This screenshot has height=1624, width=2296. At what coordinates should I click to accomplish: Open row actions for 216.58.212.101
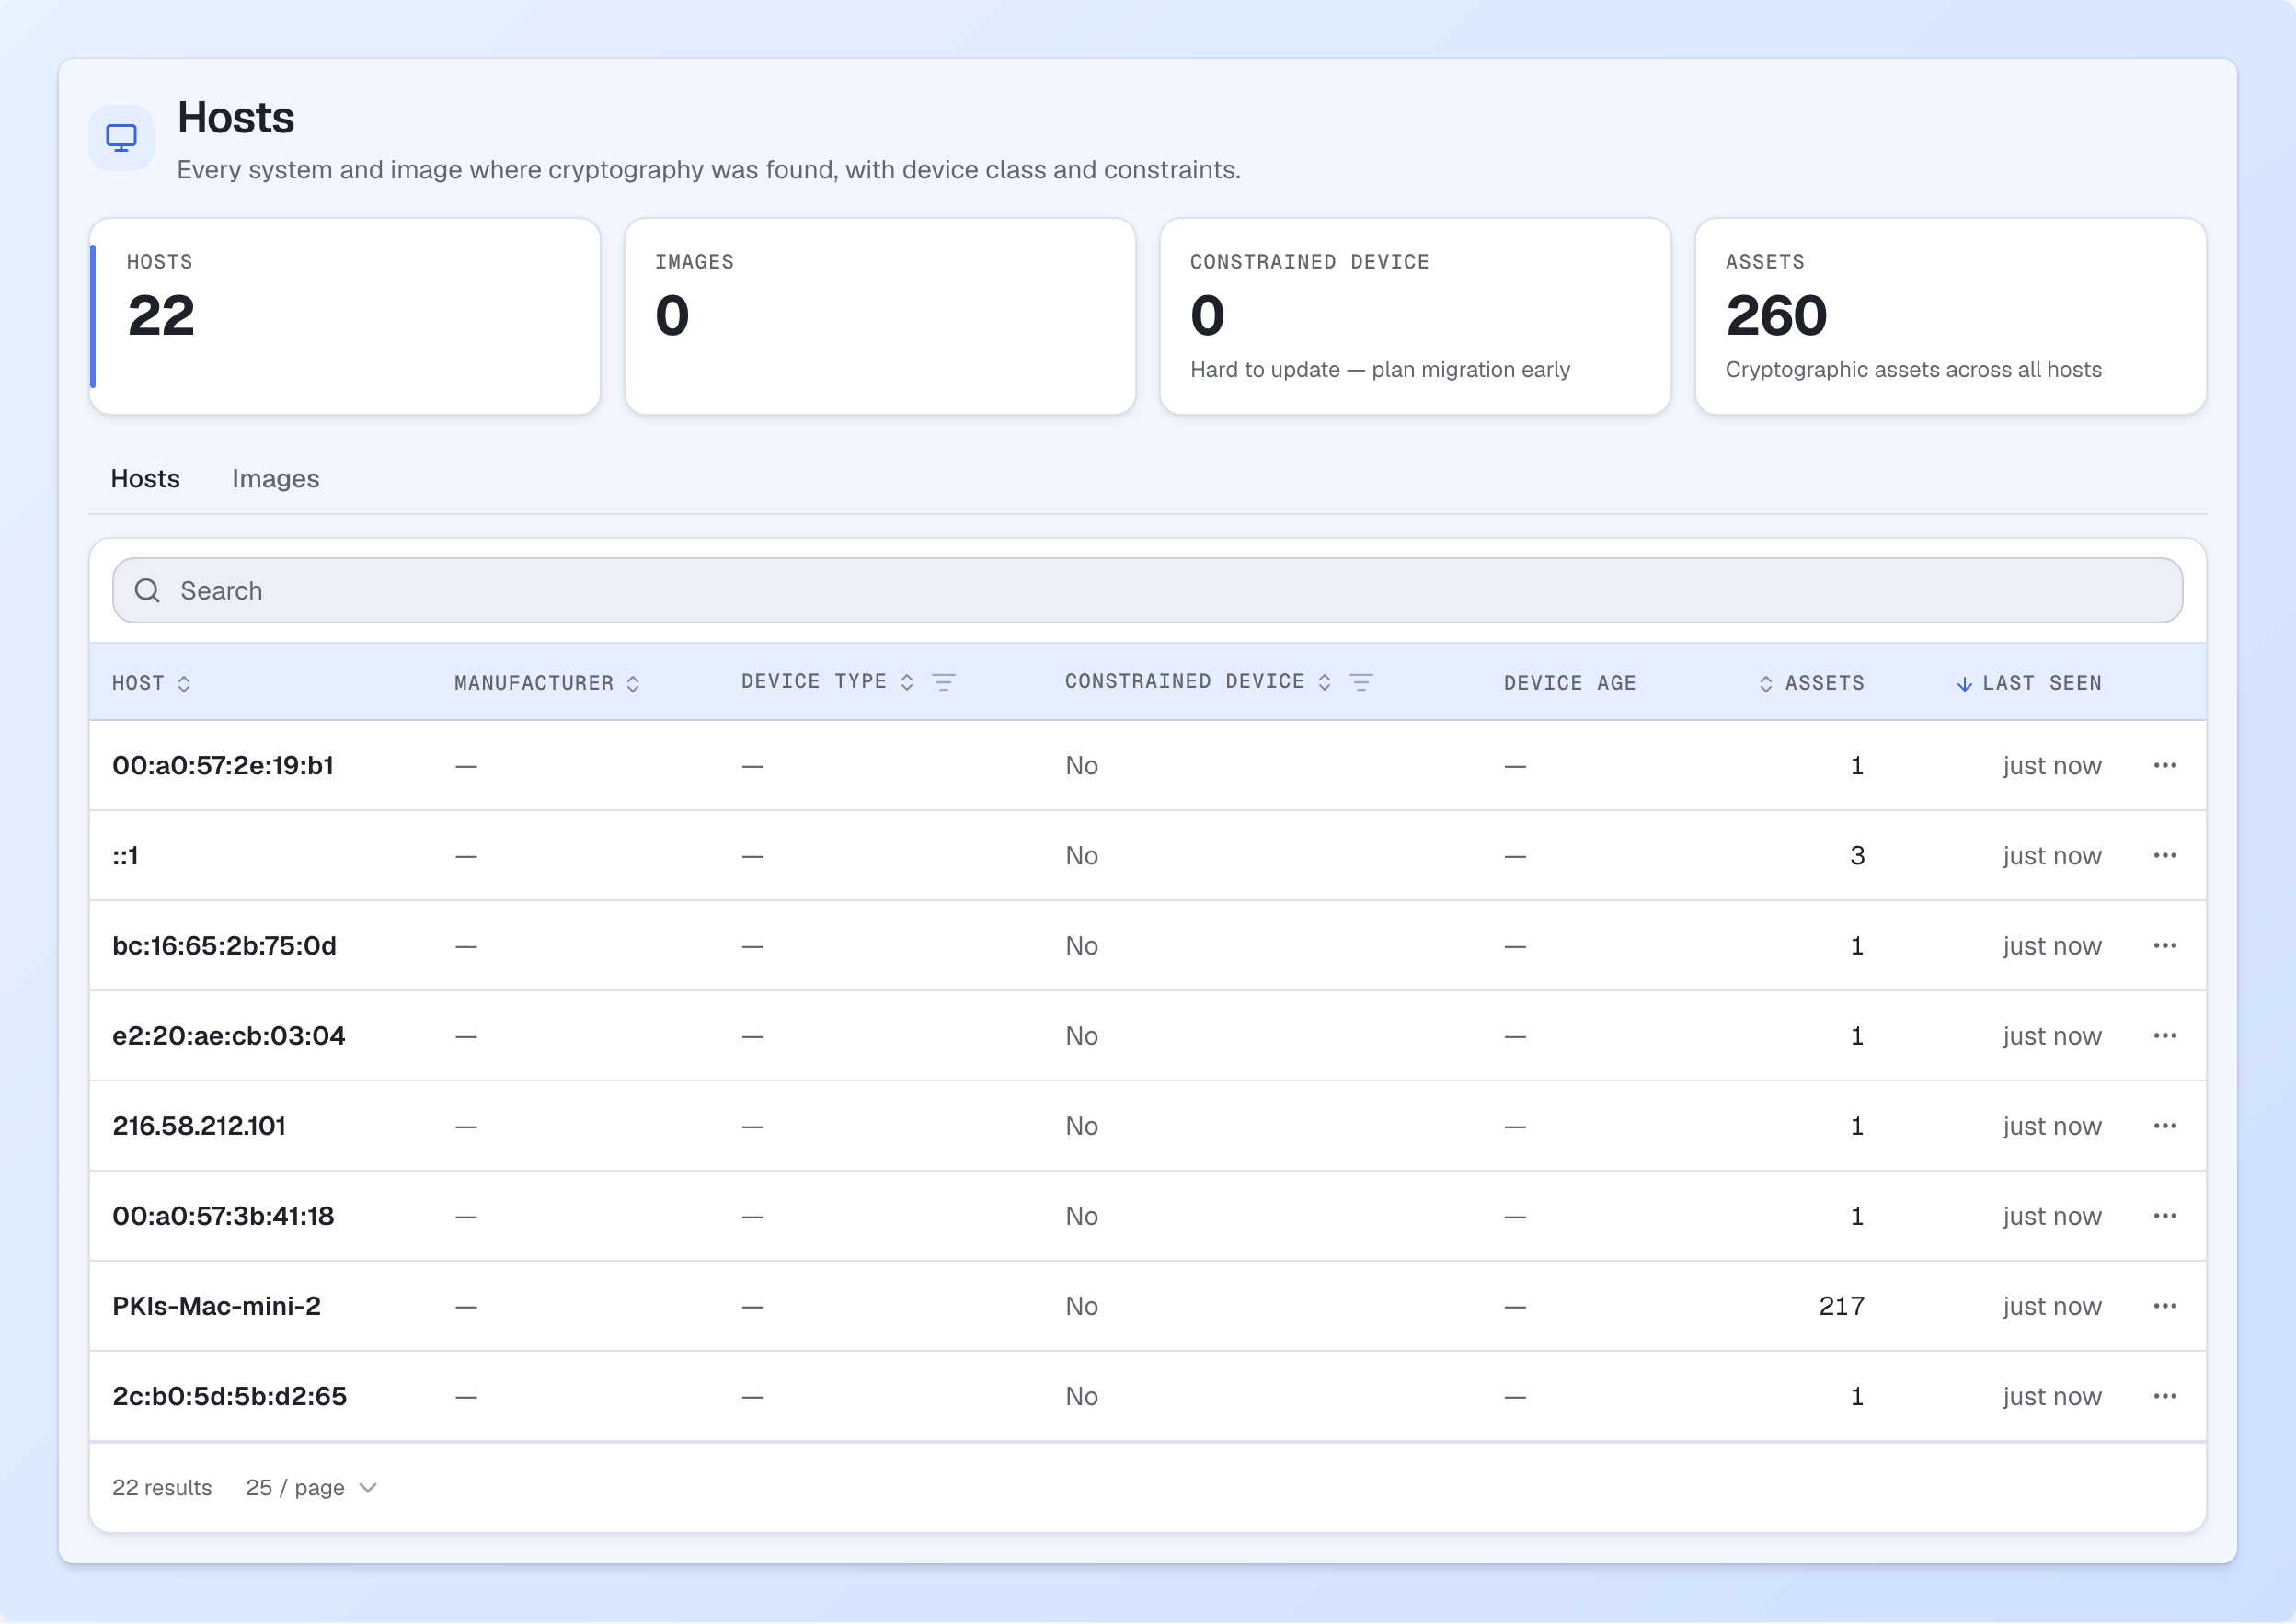[x=2165, y=1126]
